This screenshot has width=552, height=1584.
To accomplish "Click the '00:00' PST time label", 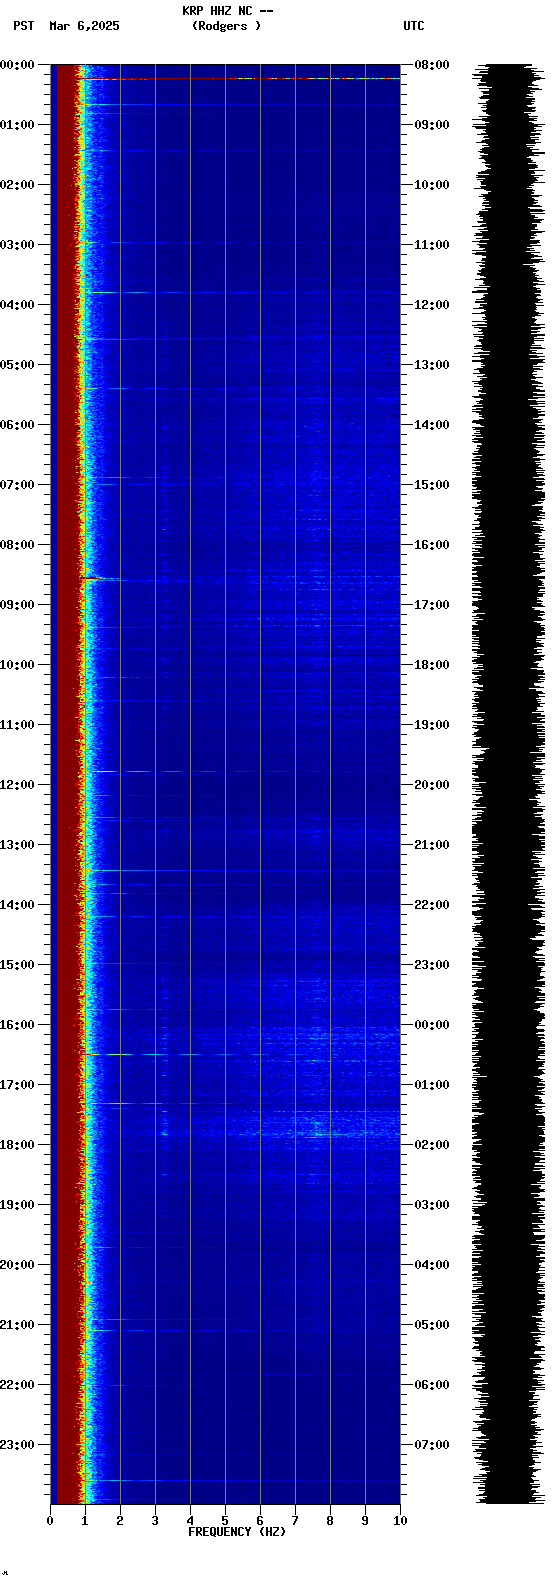I will coord(18,65).
